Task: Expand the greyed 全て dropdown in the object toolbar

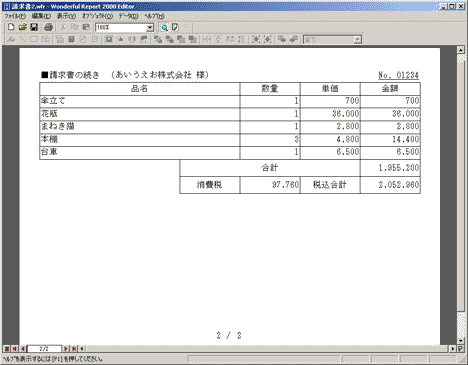Action: tap(357, 40)
